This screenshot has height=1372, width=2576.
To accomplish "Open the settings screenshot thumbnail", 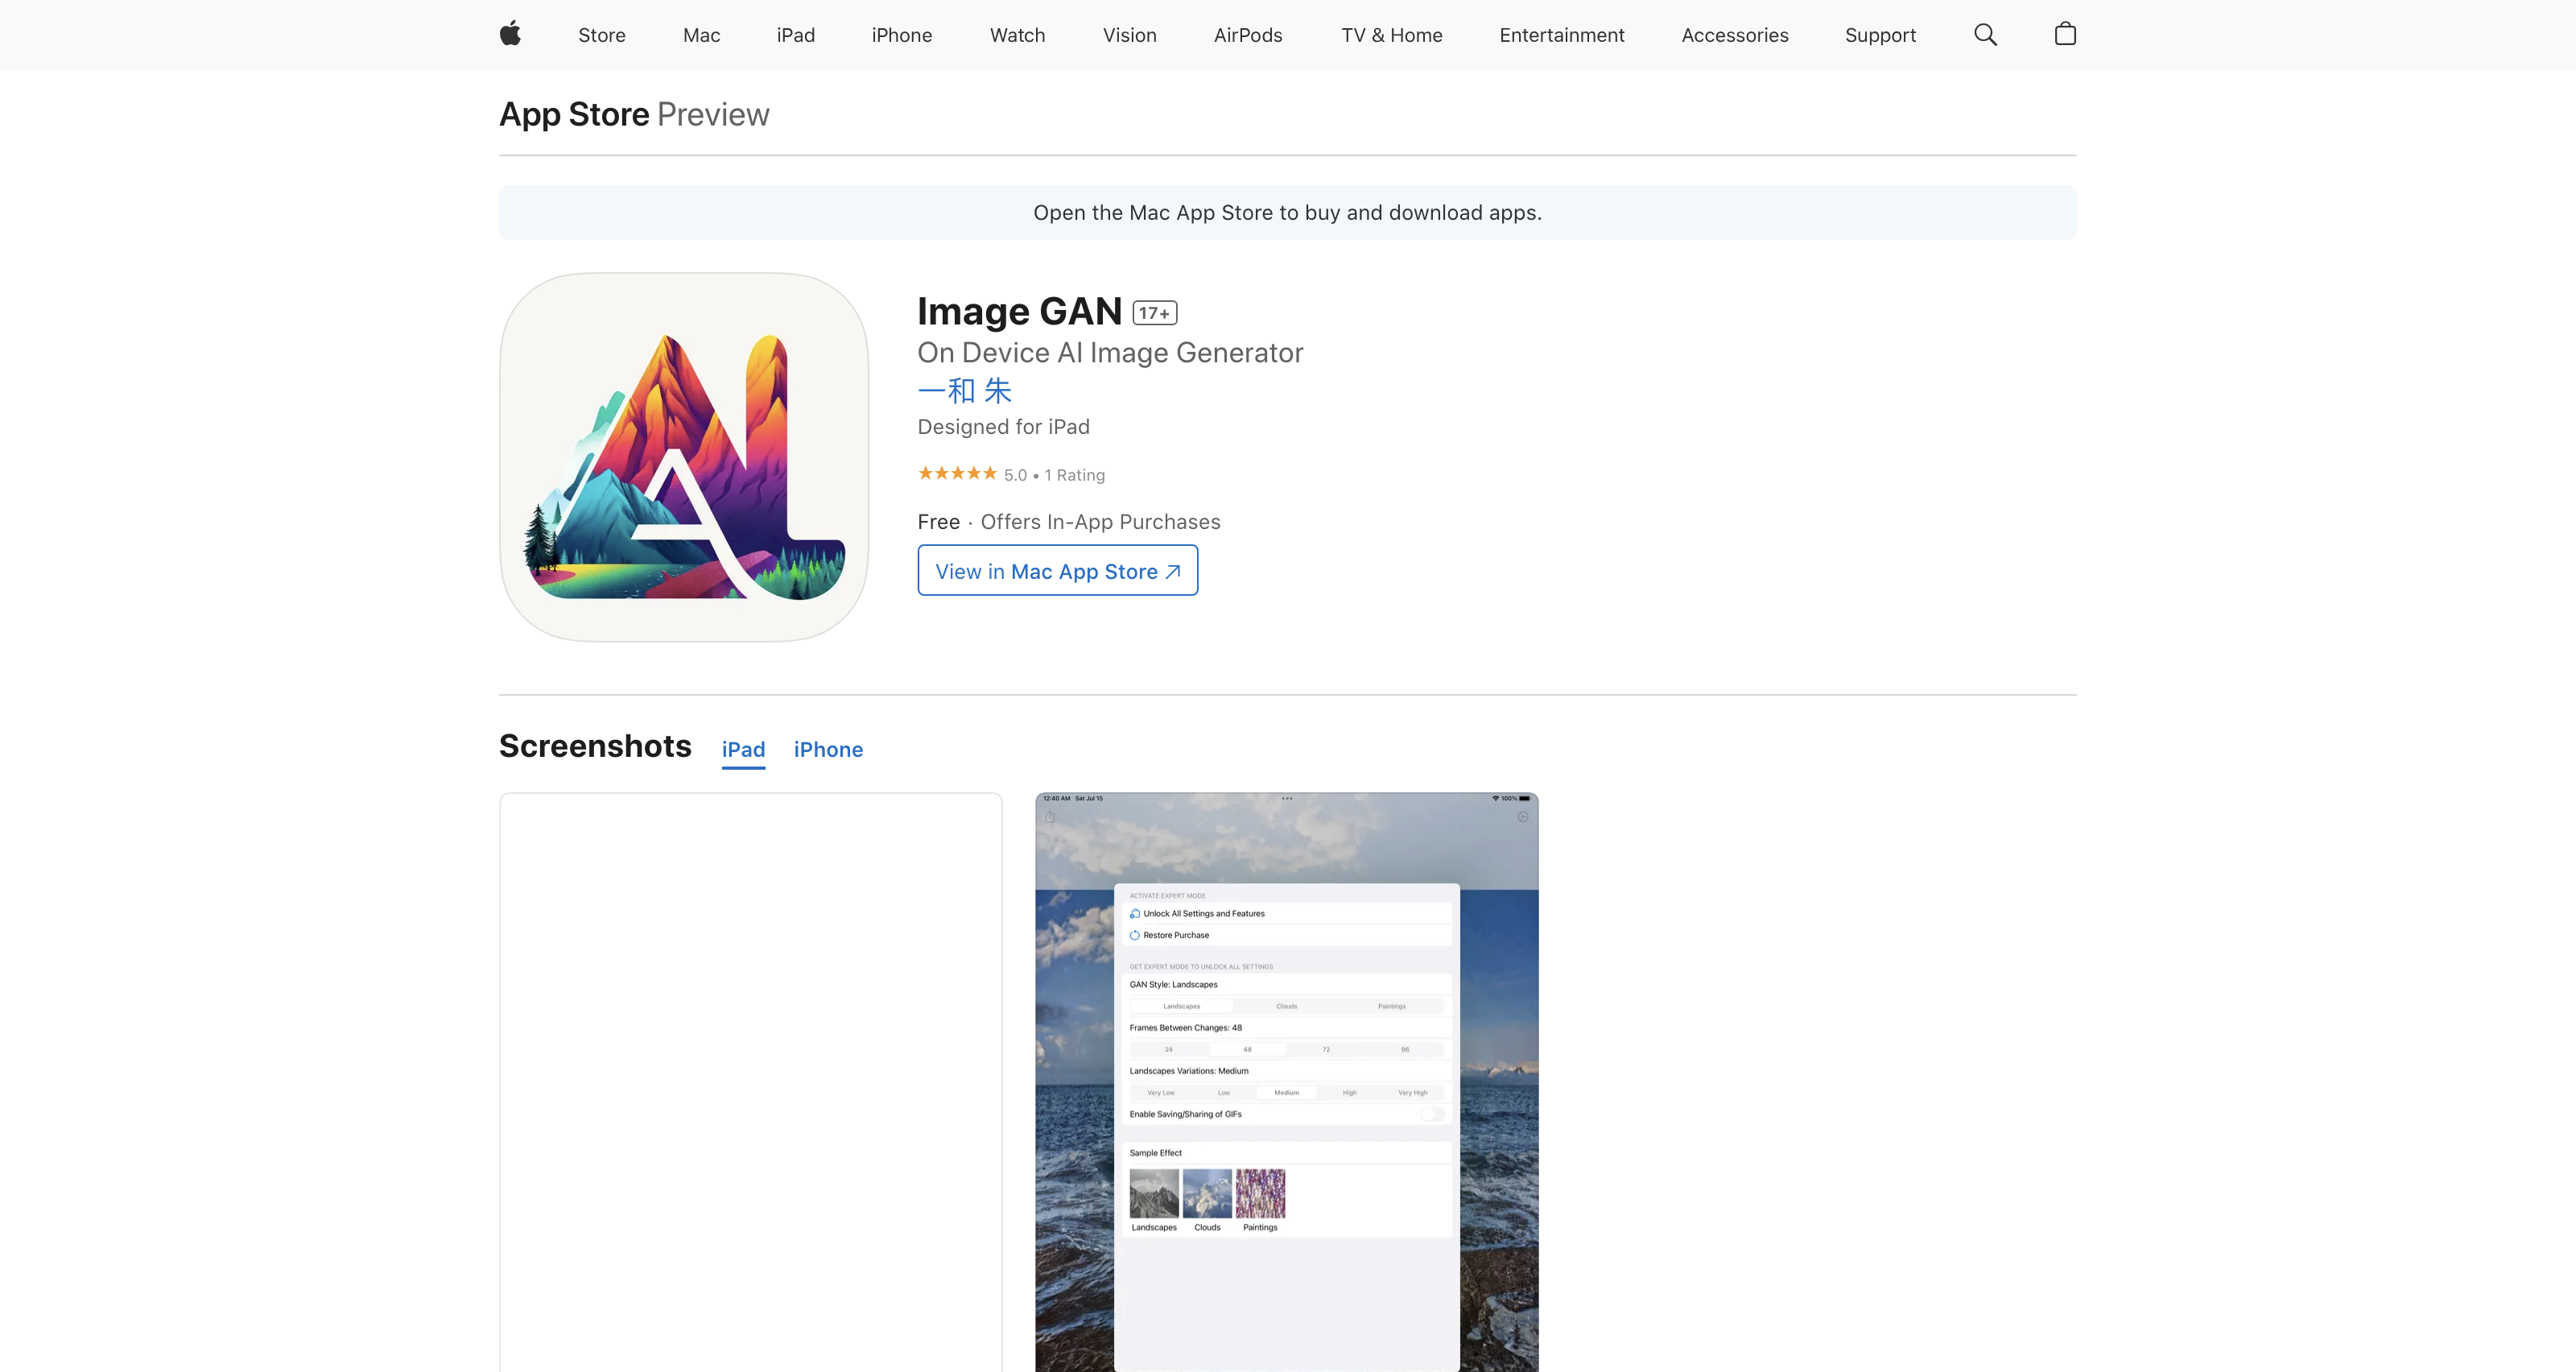I will (1287, 1082).
